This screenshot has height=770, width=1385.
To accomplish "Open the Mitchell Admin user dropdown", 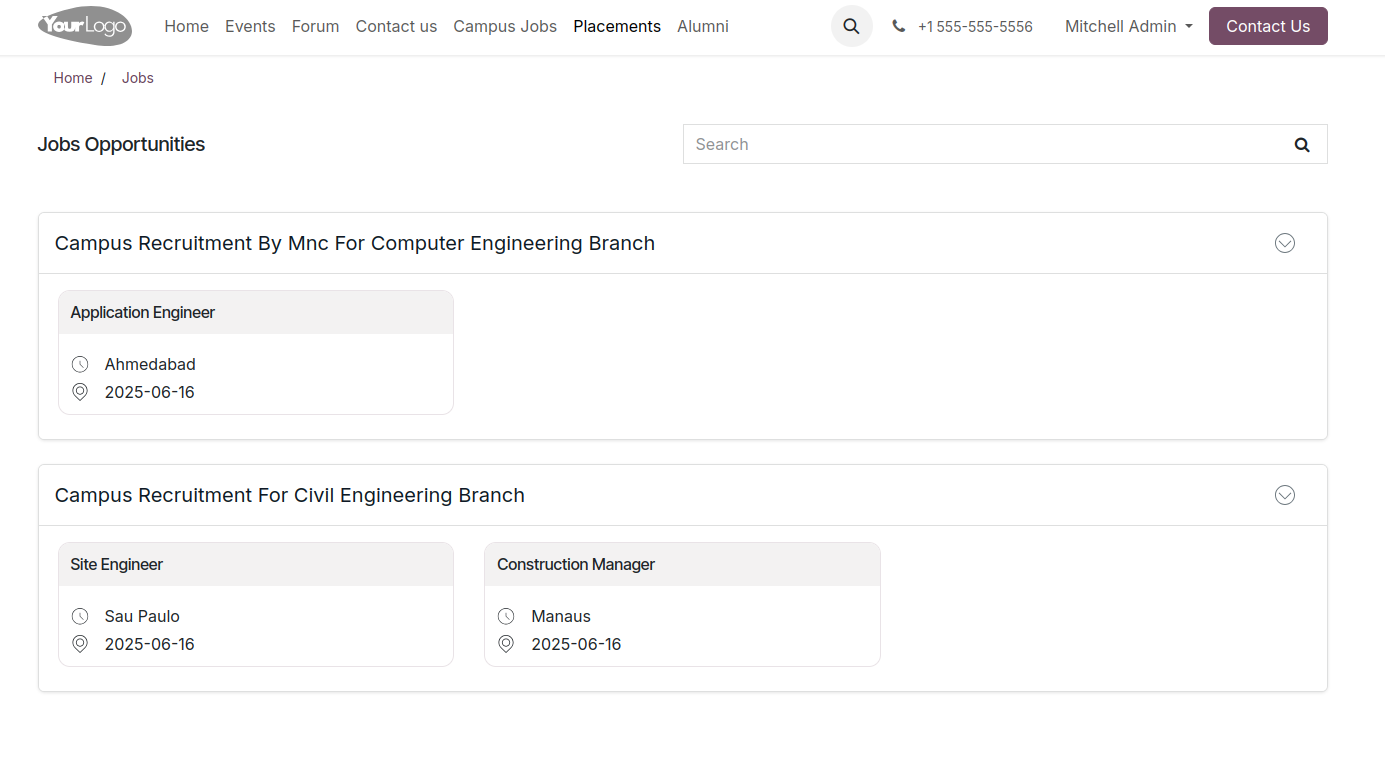I will point(1129,26).
